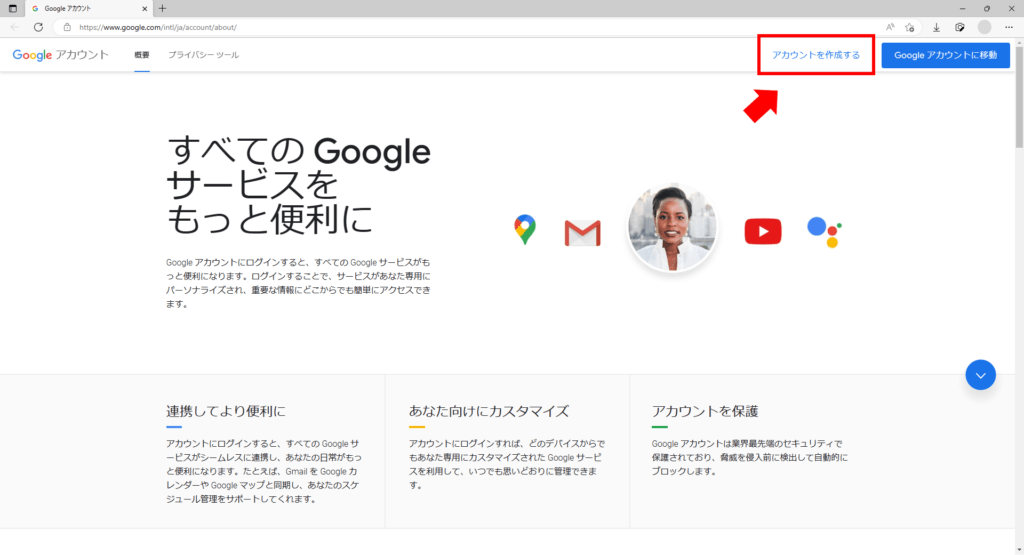Screen dimensions: 1024x555
Task: Open the browser settings ellipsis menu
Action: click(1008, 27)
